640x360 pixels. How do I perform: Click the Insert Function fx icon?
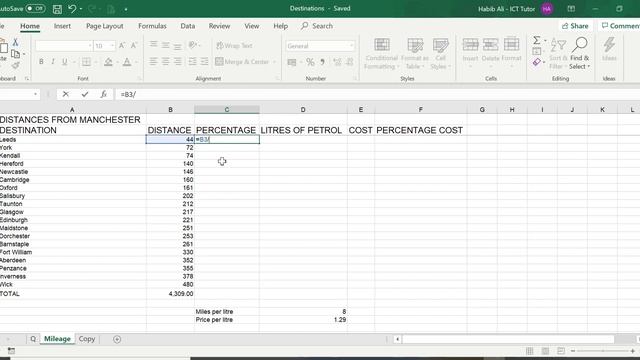tap(104, 94)
